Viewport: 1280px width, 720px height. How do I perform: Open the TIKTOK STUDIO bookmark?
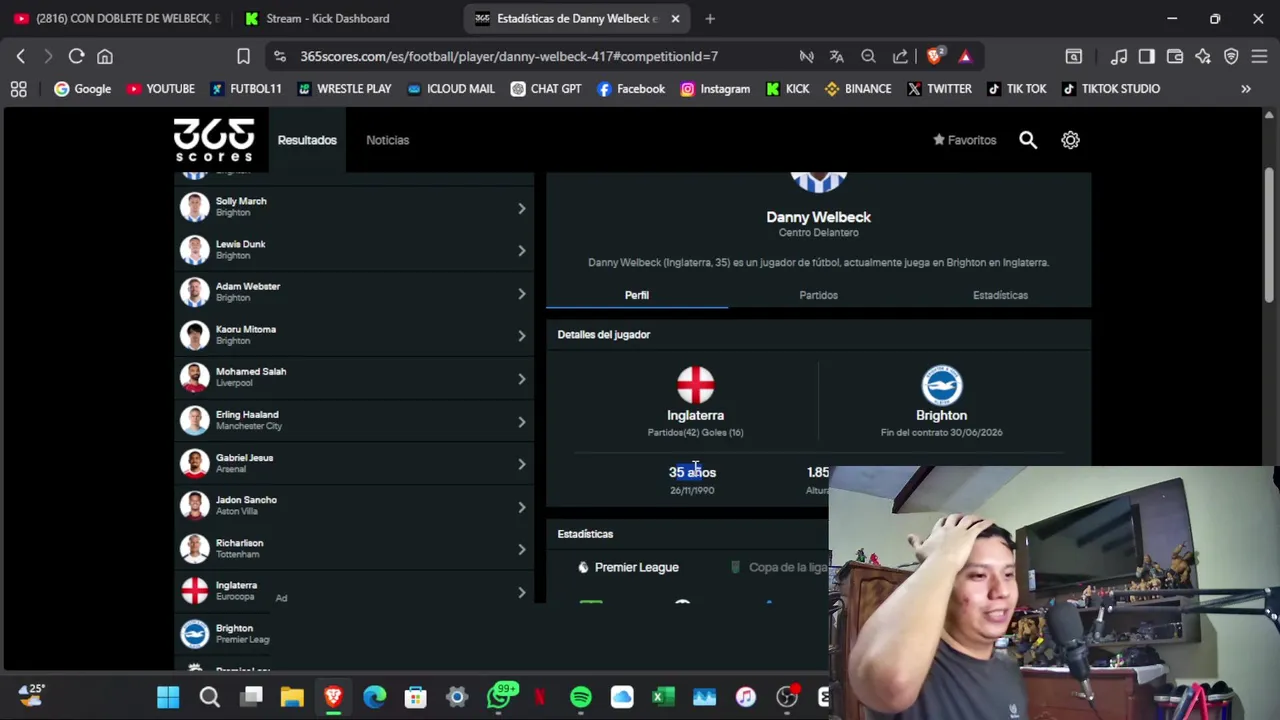1110,89
